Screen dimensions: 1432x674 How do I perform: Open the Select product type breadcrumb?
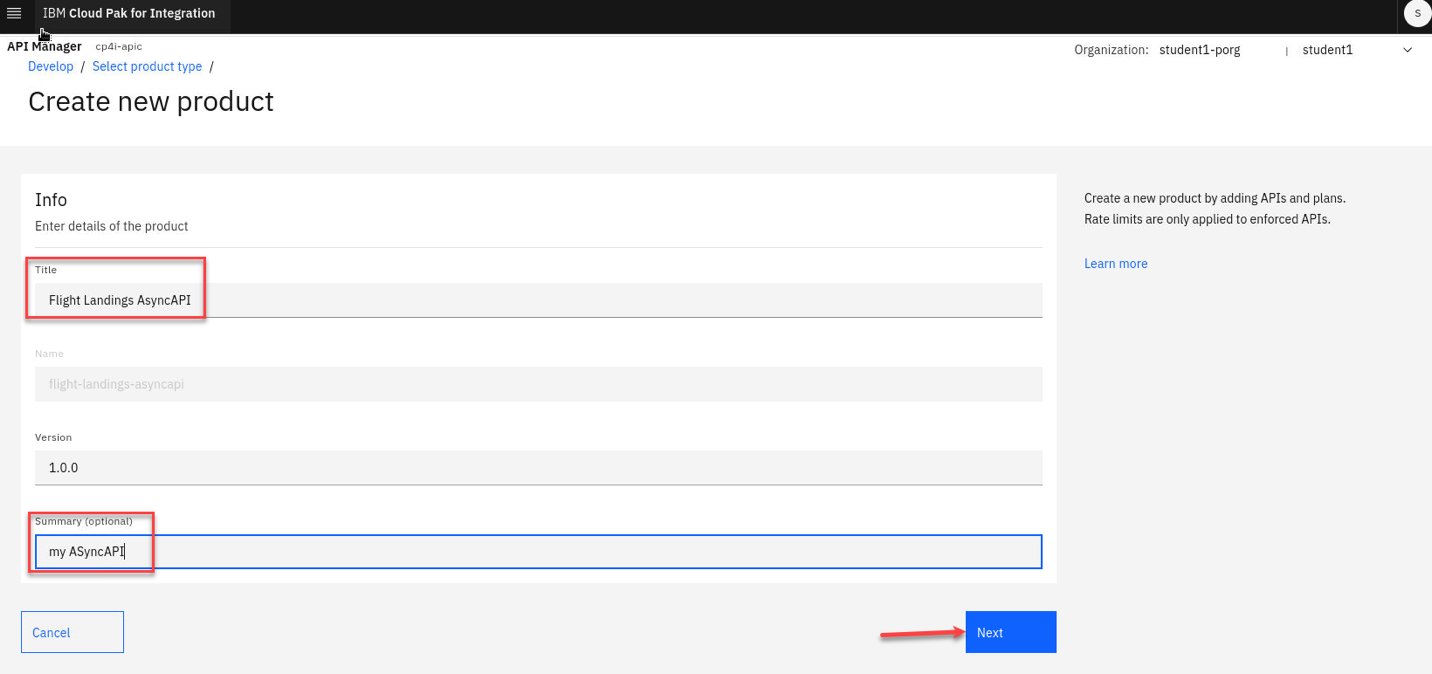tap(147, 66)
